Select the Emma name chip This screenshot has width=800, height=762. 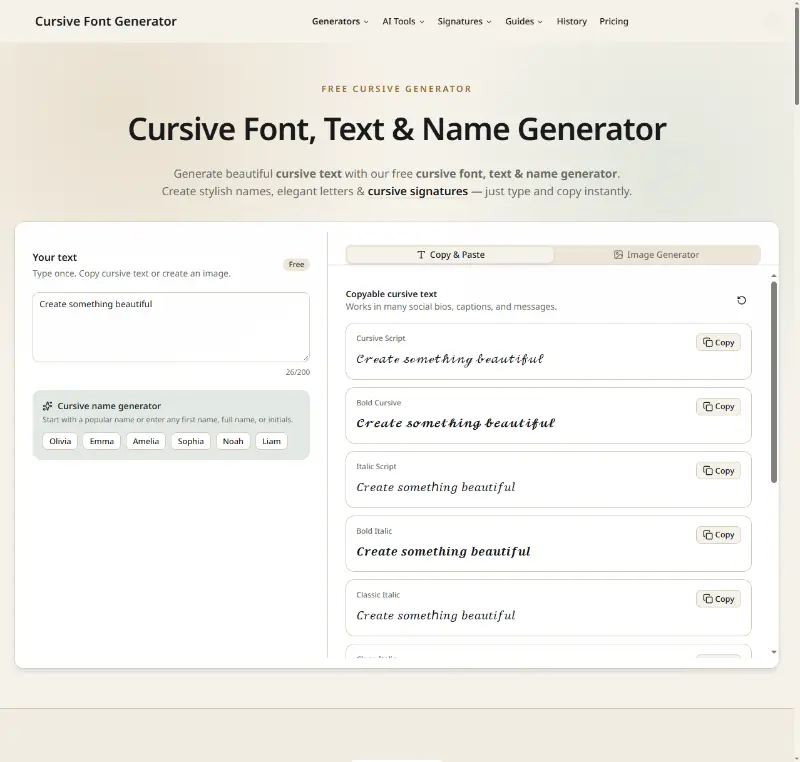point(102,441)
